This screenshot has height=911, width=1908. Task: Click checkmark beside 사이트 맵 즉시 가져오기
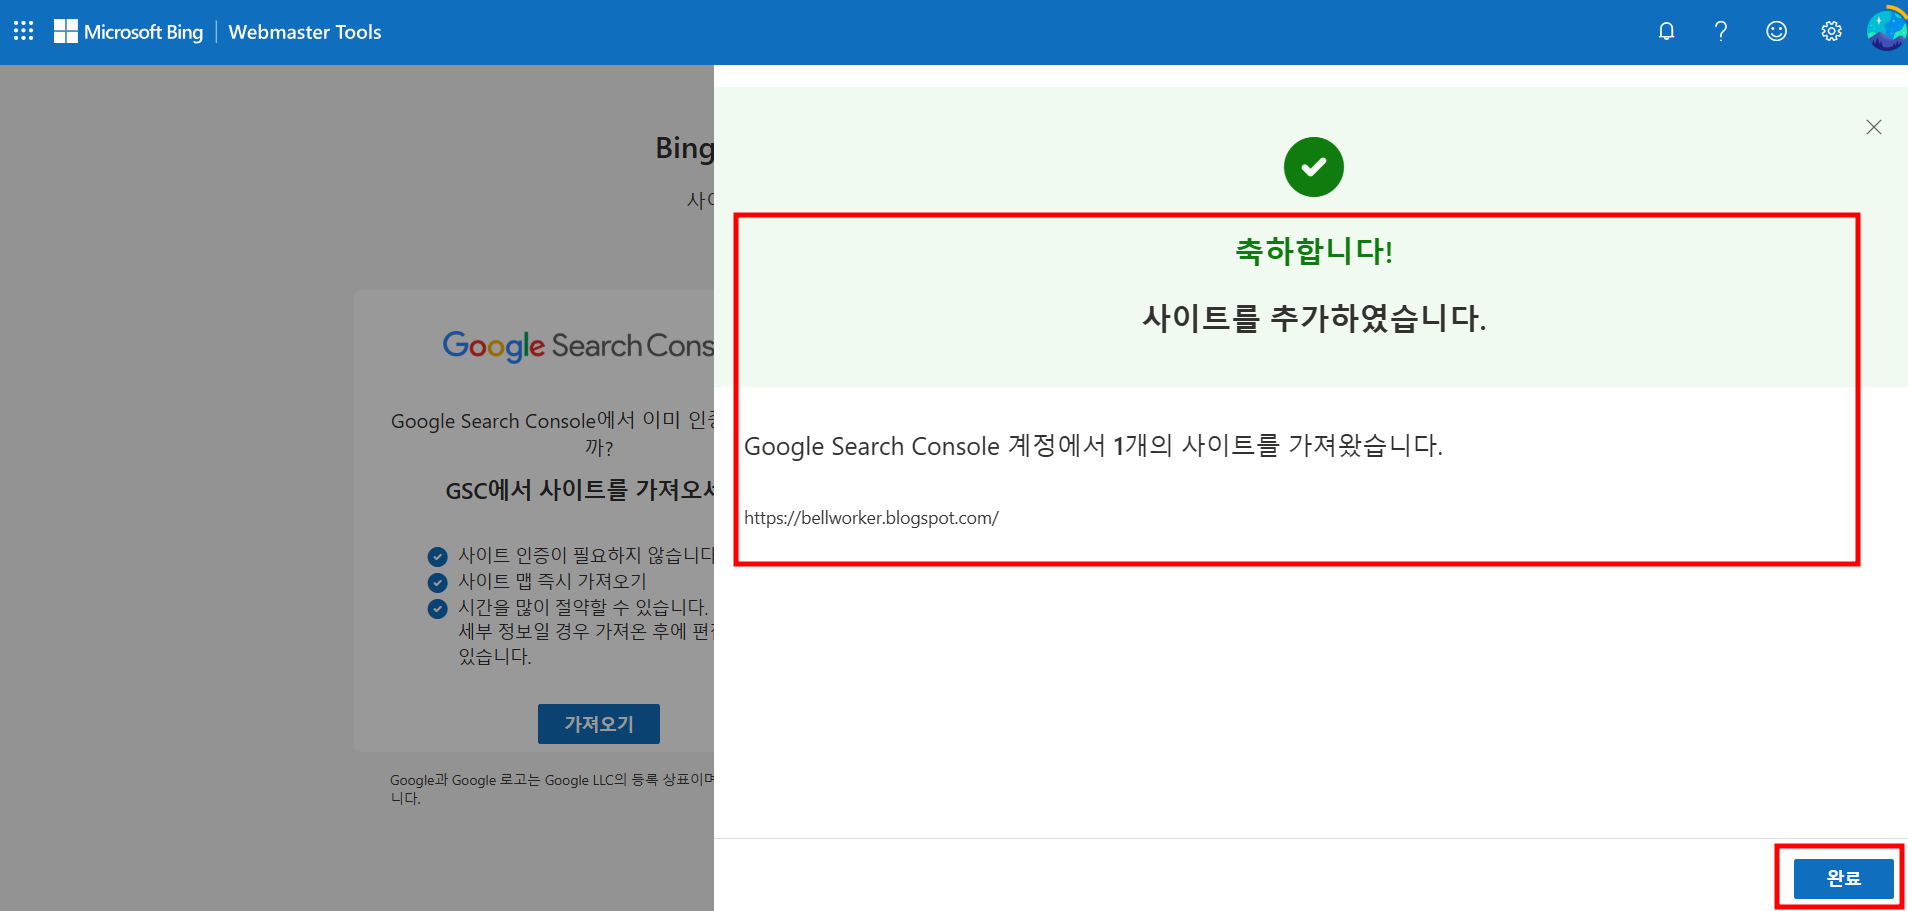pos(437,582)
